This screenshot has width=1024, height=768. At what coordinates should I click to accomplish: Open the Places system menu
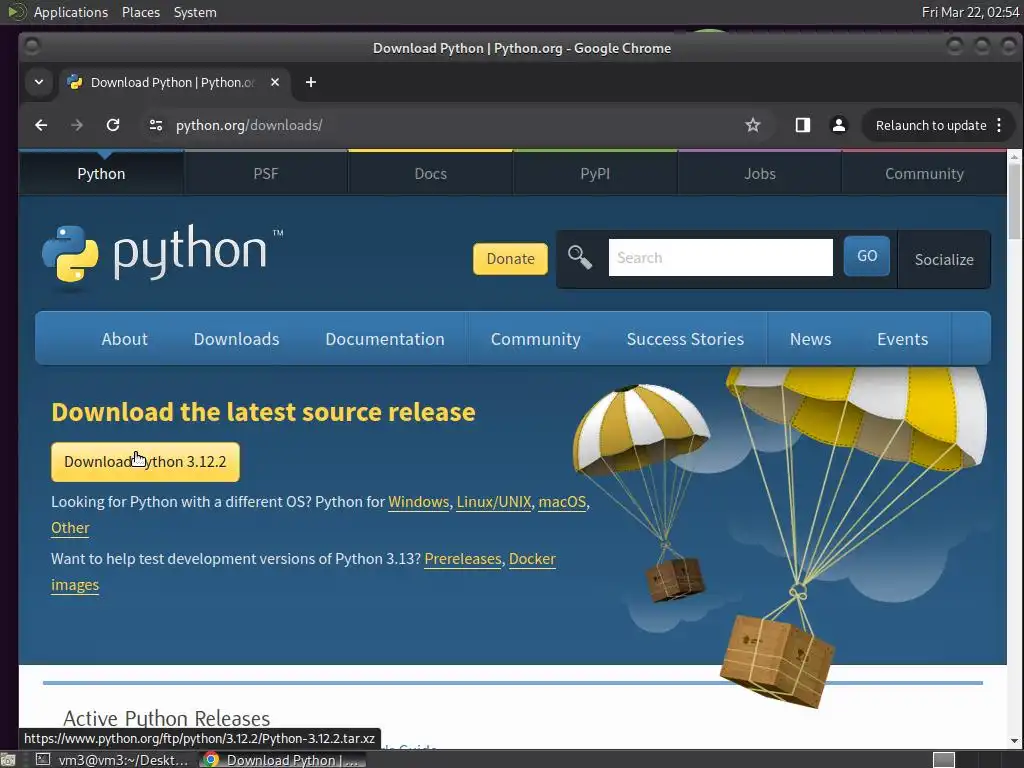(x=141, y=12)
